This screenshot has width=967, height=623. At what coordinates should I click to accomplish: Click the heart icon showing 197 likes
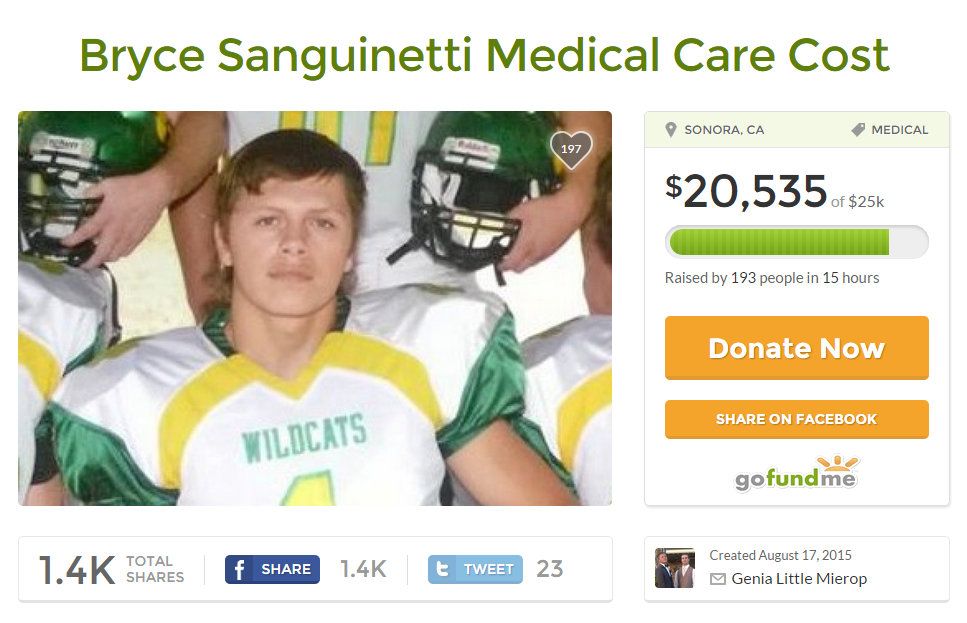(570, 149)
